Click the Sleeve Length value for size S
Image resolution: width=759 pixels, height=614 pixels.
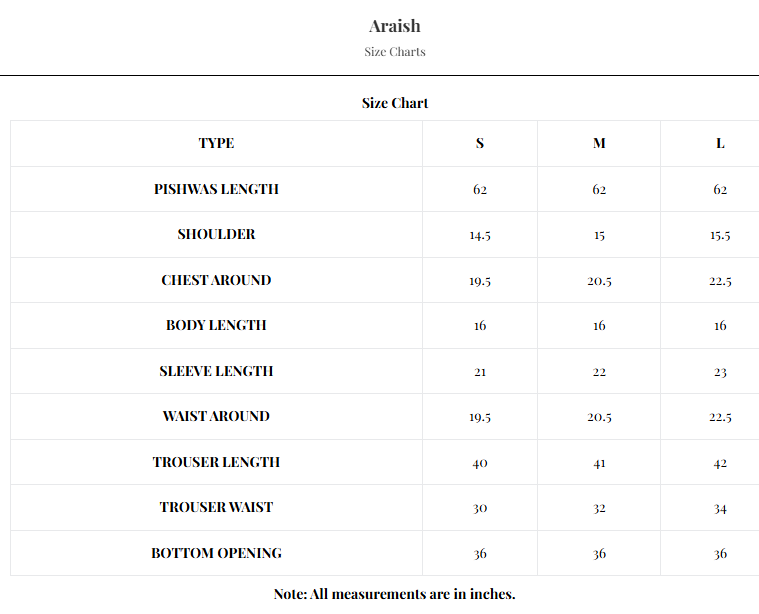point(480,372)
